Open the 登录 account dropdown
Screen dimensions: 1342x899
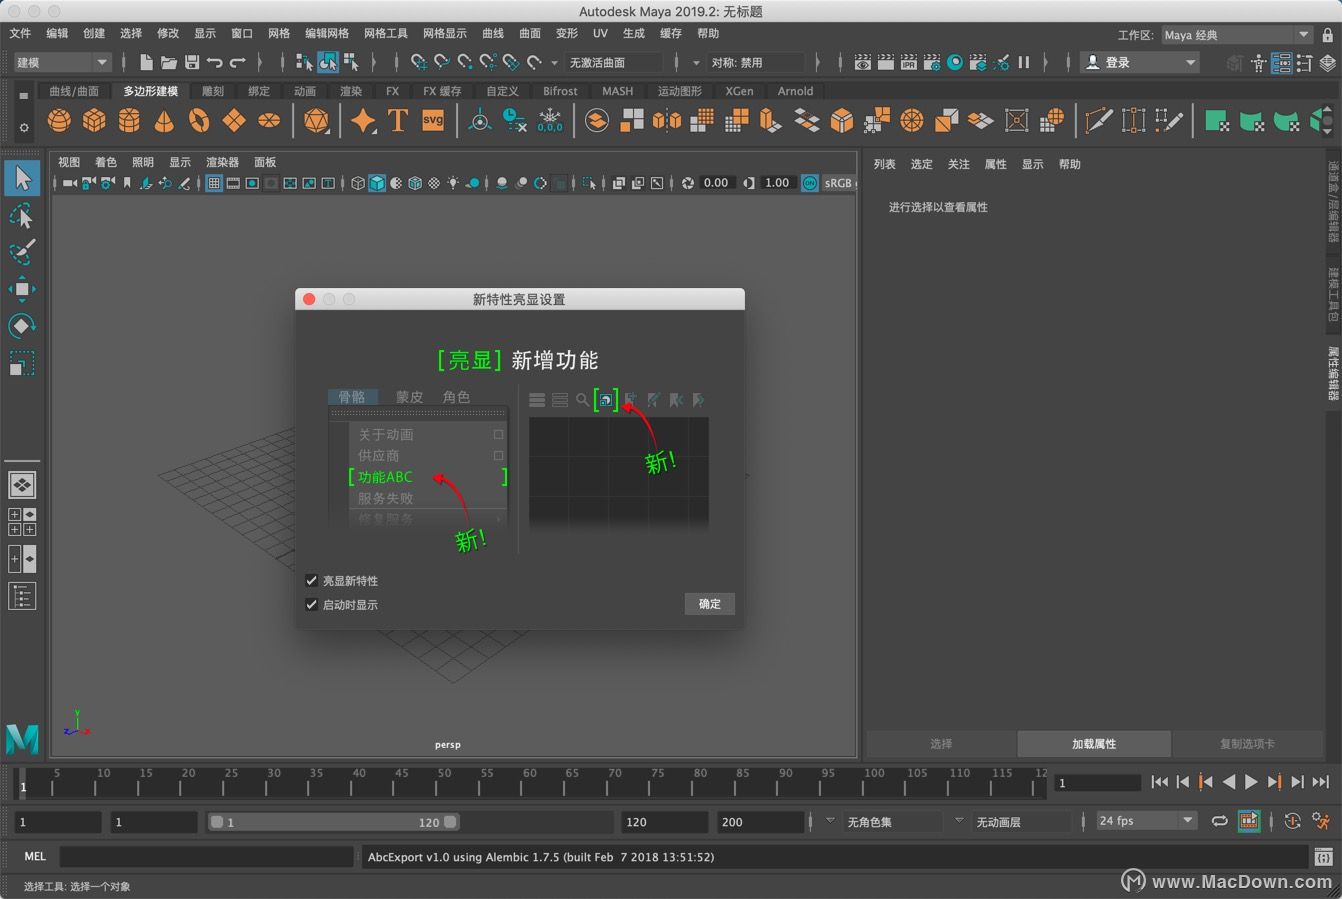(x=1140, y=62)
